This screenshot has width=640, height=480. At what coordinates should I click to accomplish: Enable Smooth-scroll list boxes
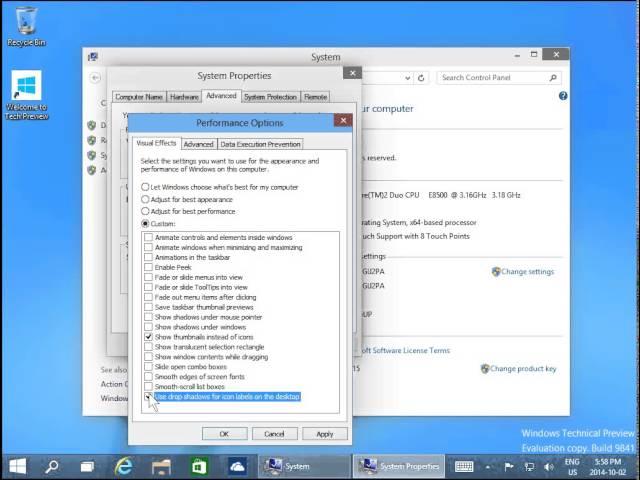click(149, 387)
